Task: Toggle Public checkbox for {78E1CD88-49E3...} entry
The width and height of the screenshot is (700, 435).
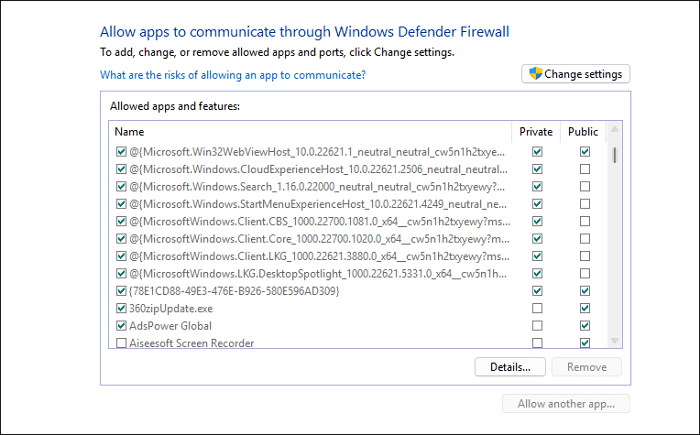Action: pos(585,291)
